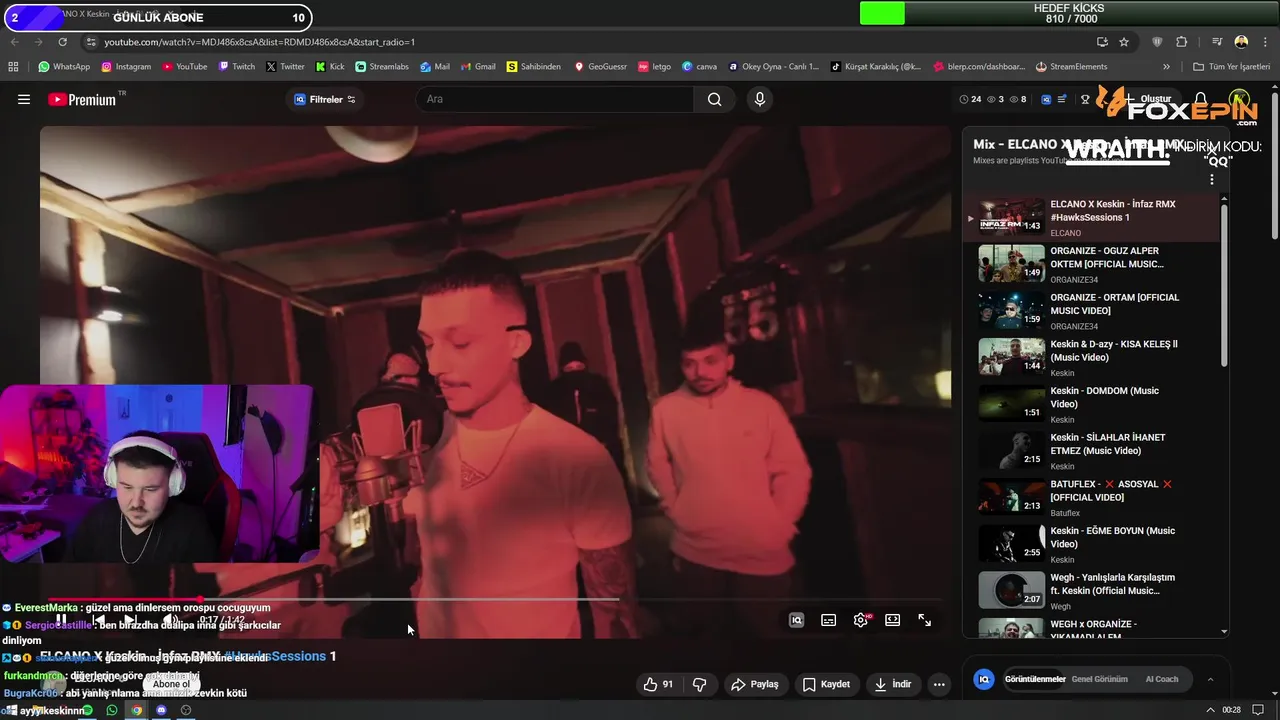Open the Streamlabs bookmark
Image resolution: width=1280 pixels, height=720 pixels.
pos(382,67)
